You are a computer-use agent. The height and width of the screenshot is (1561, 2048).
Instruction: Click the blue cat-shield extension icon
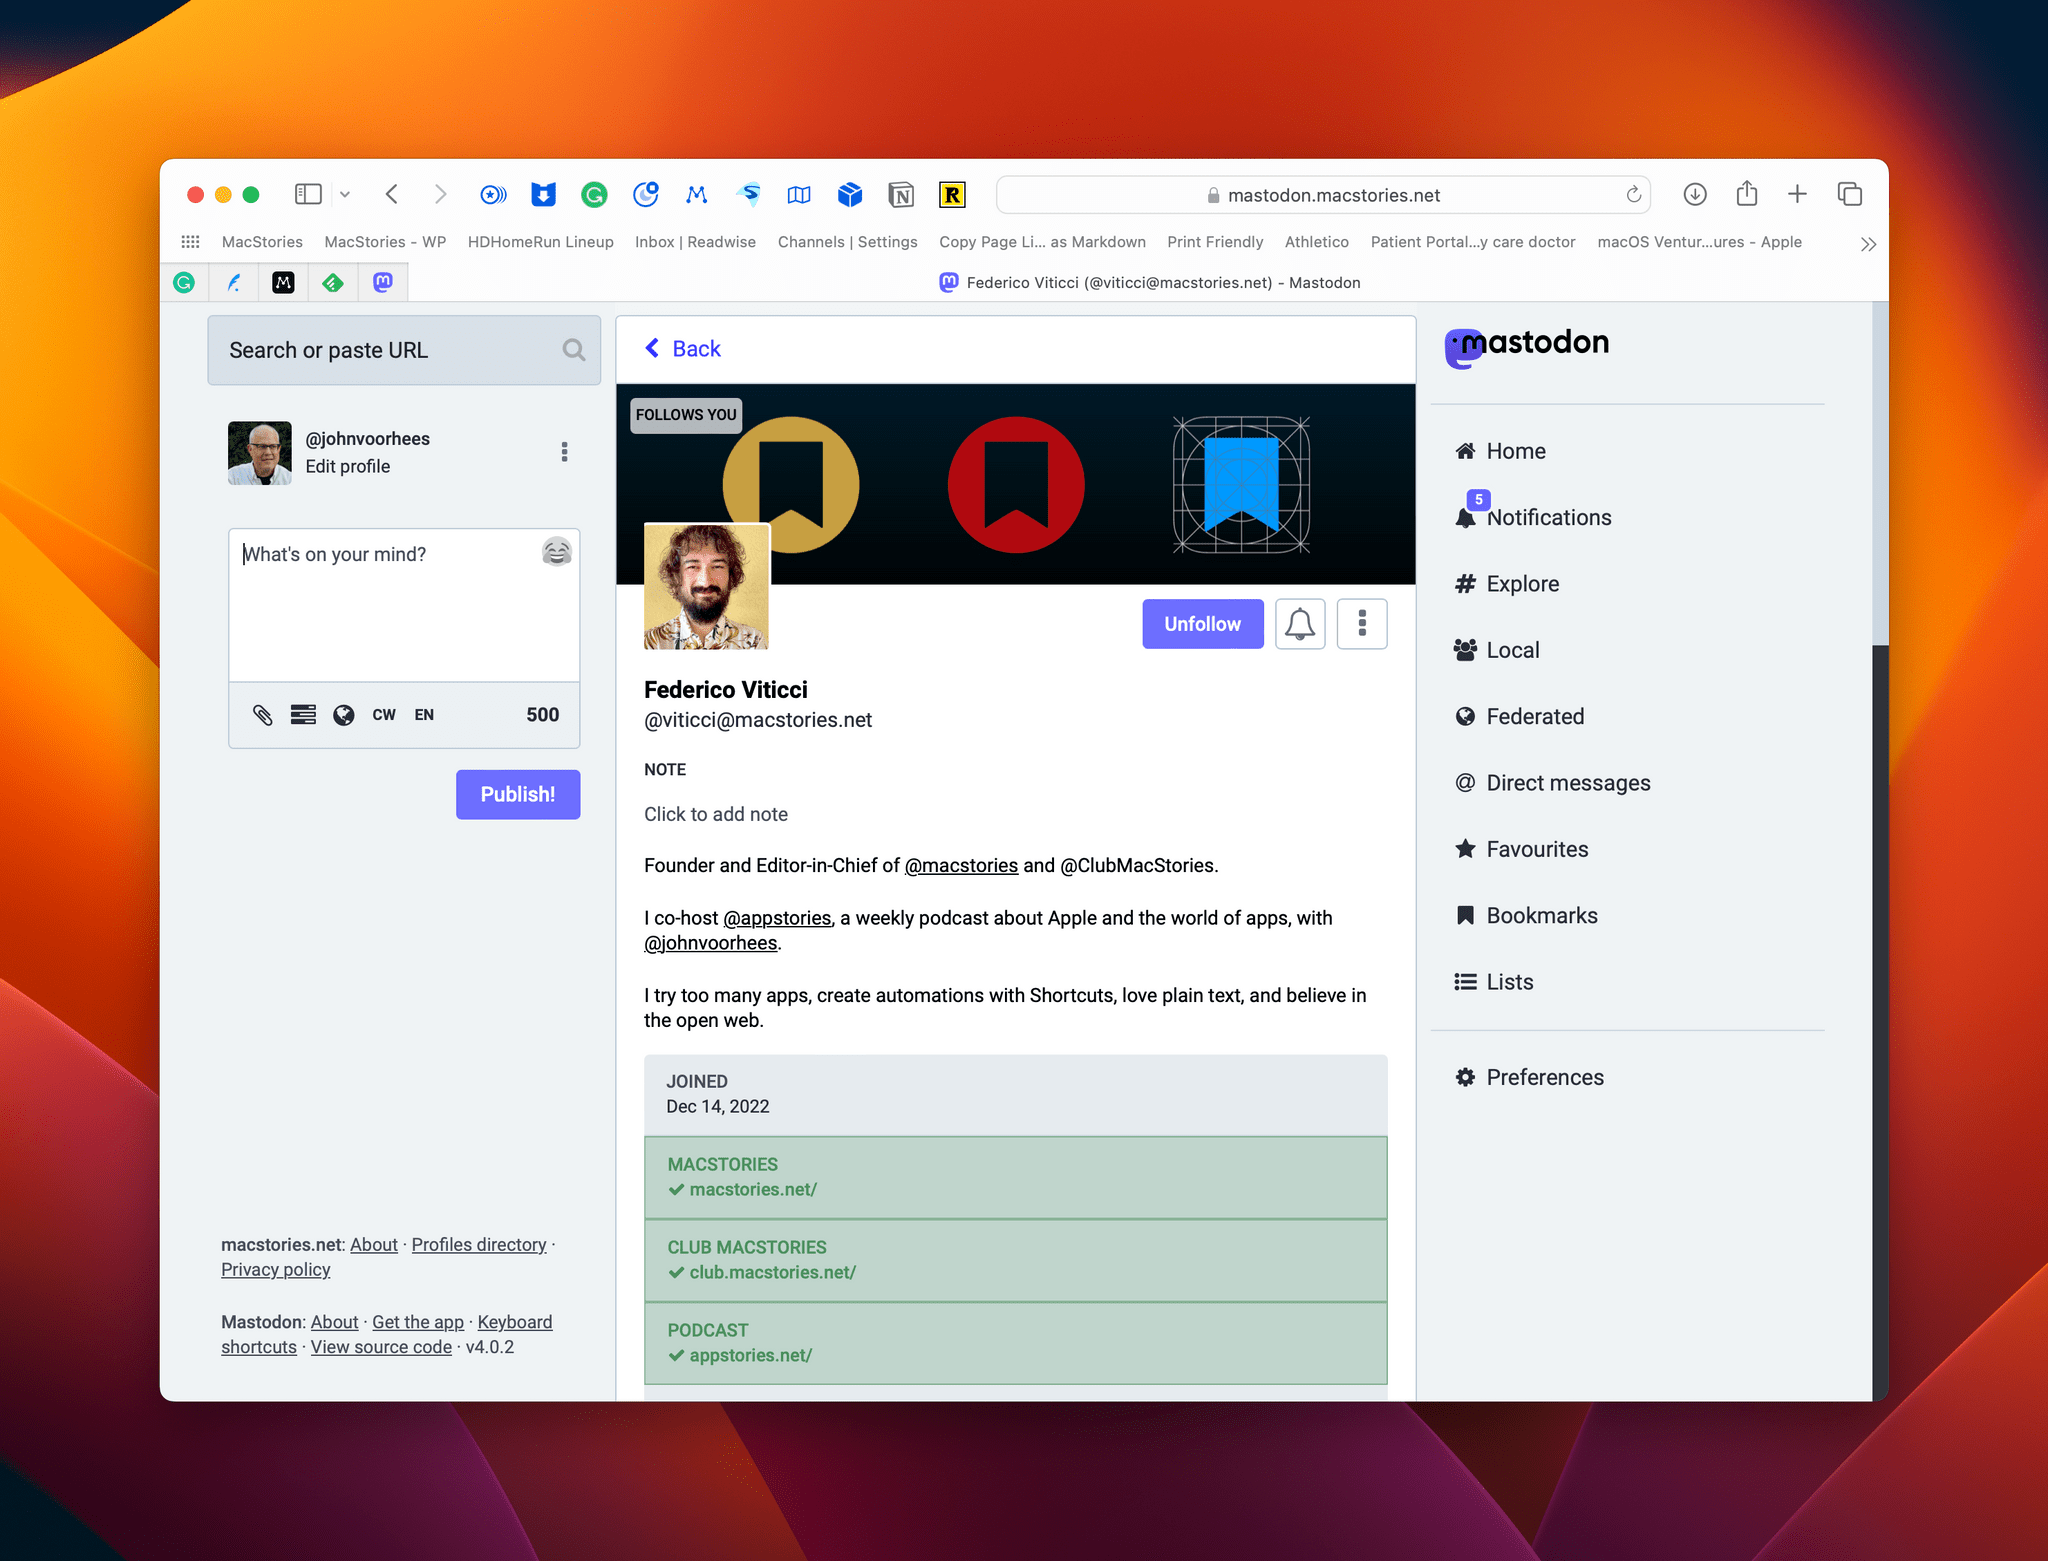coord(543,195)
